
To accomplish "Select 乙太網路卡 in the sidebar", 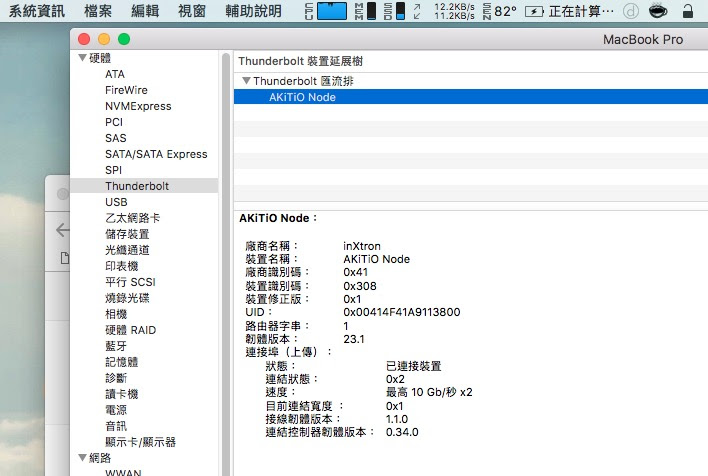I will click(x=132, y=218).
